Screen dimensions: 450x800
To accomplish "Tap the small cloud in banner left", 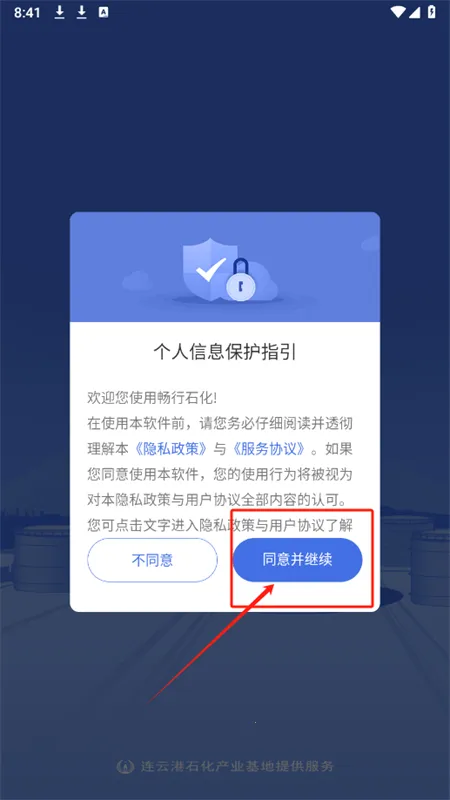I will pyautogui.click(x=138, y=281).
